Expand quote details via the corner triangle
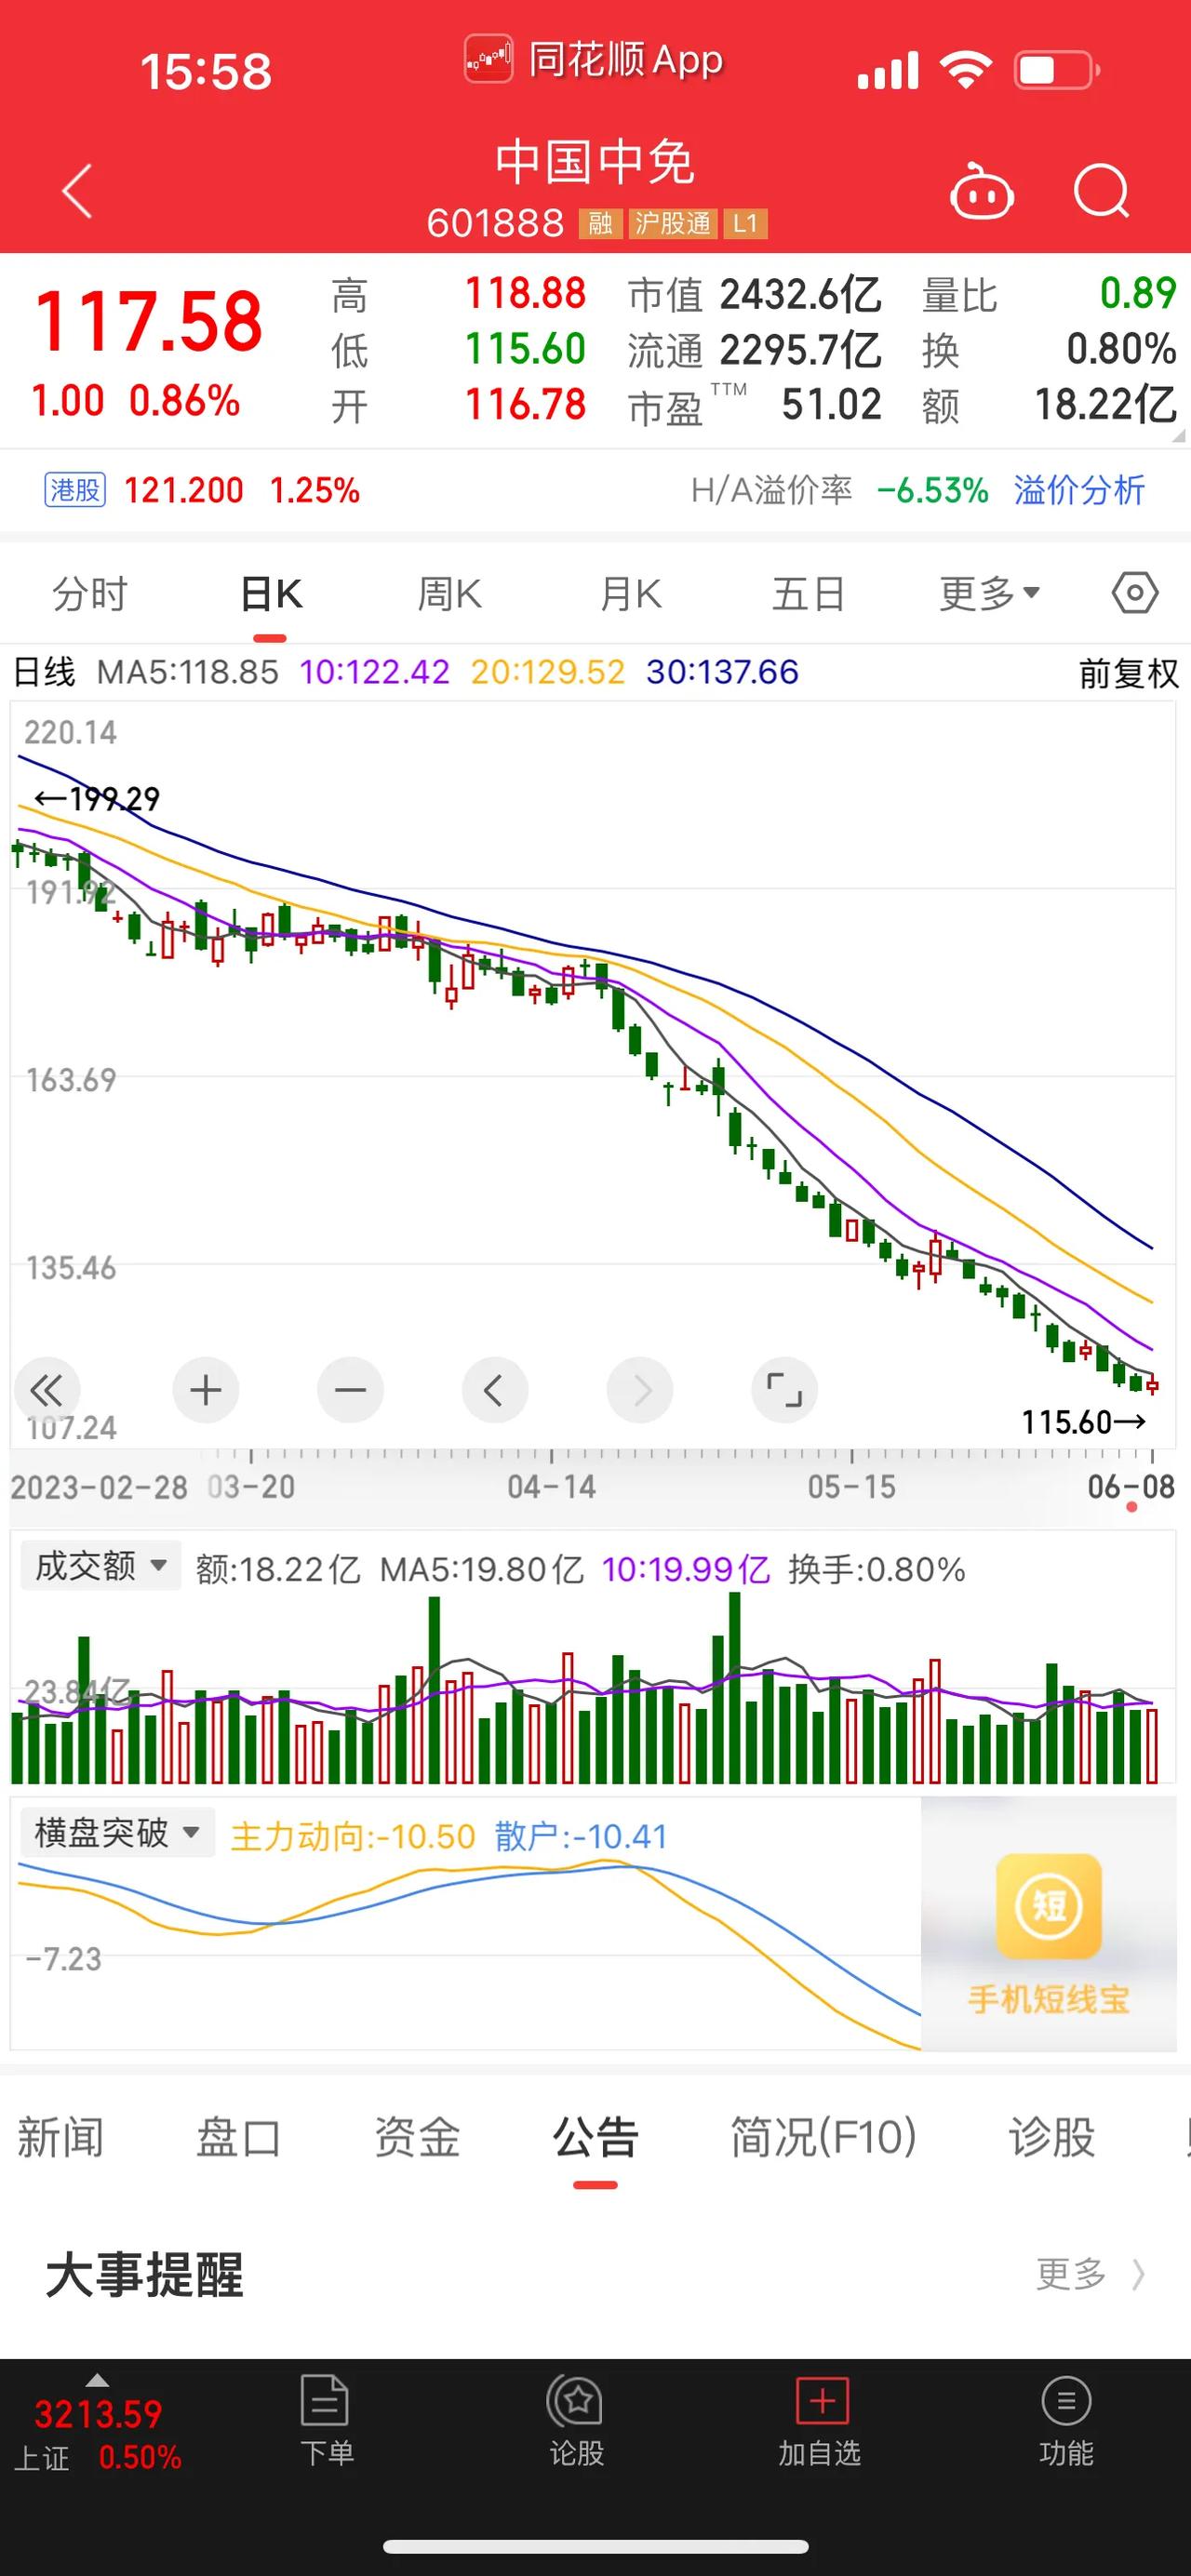Viewport: 1191px width, 2576px height. click(x=1177, y=436)
